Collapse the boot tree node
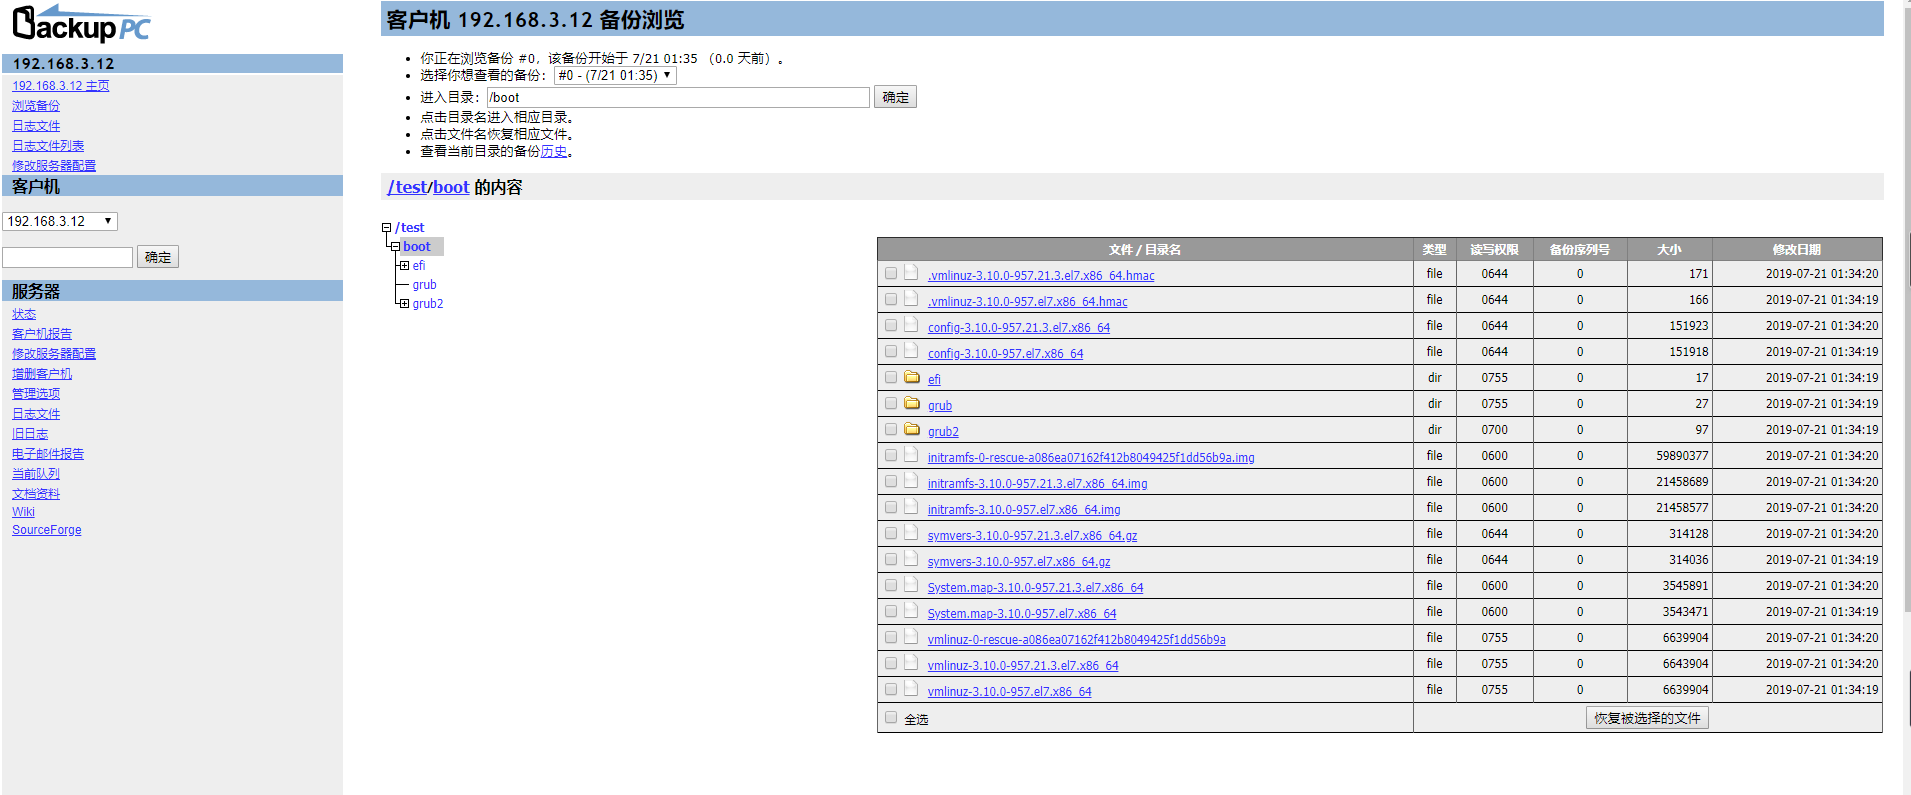1911x795 pixels. click(x=395, y=247)
